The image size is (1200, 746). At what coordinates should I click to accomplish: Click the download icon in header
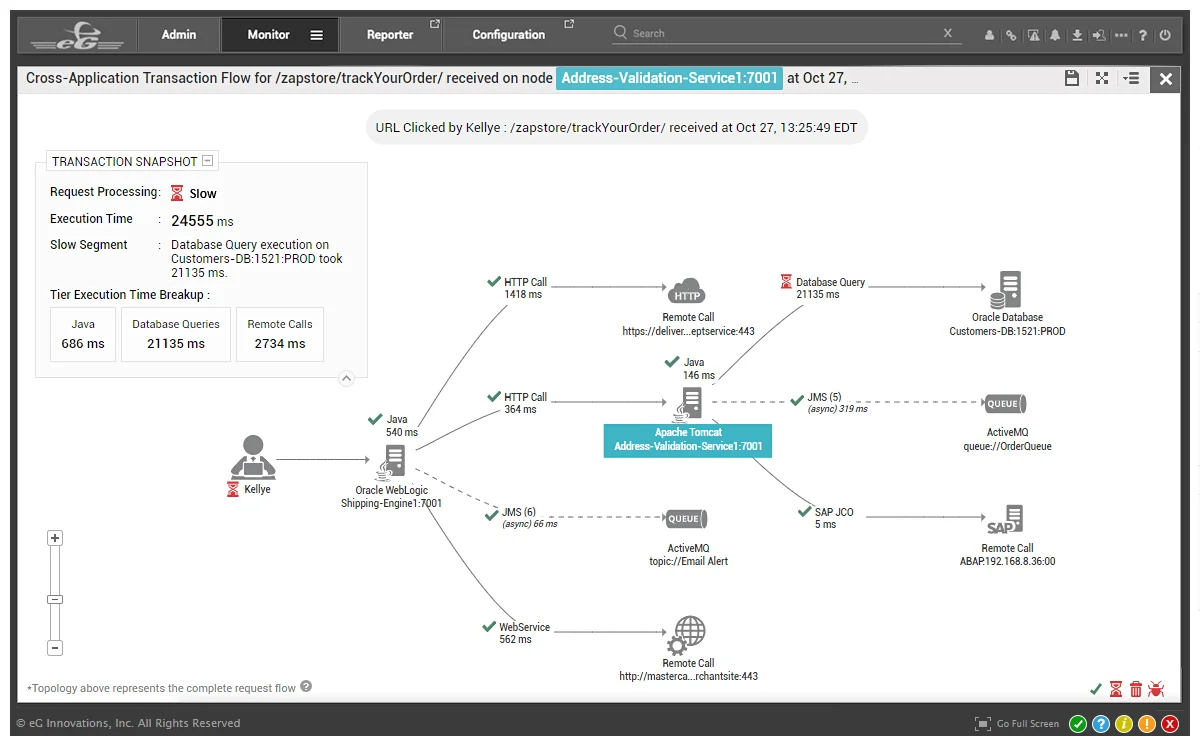[x=1077, y=35]
